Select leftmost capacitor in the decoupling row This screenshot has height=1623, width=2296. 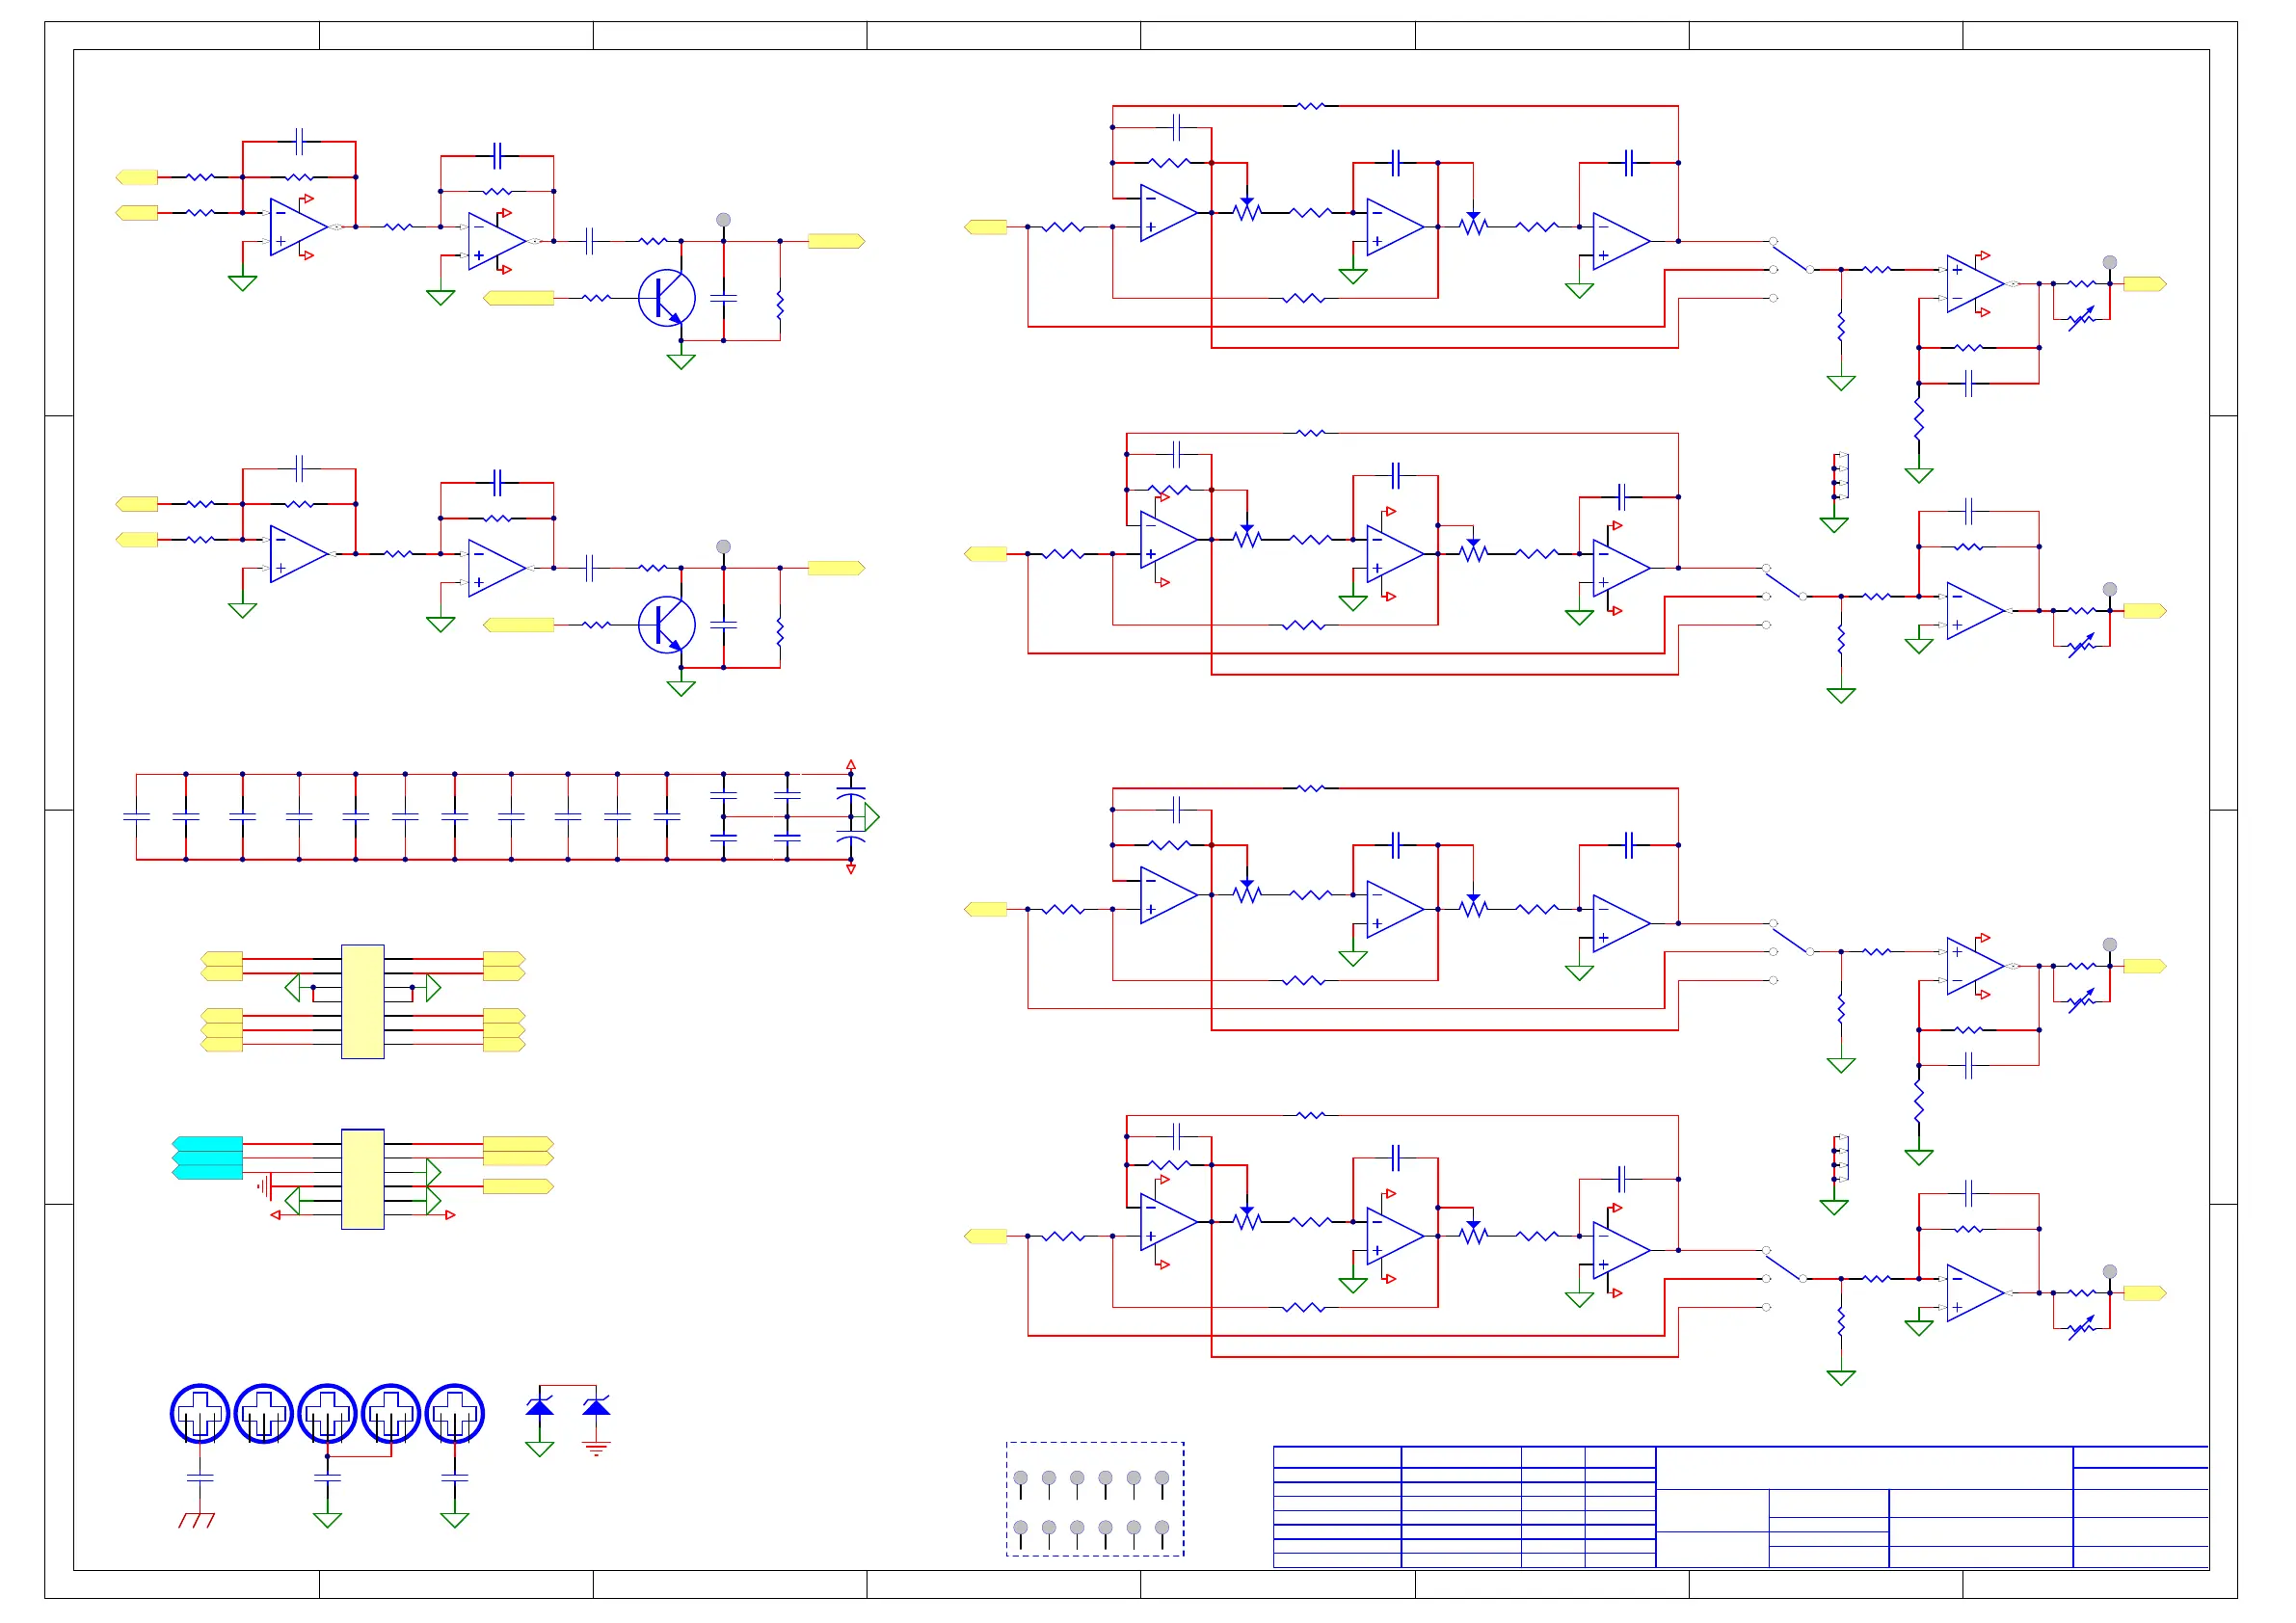tap(136, 816)
